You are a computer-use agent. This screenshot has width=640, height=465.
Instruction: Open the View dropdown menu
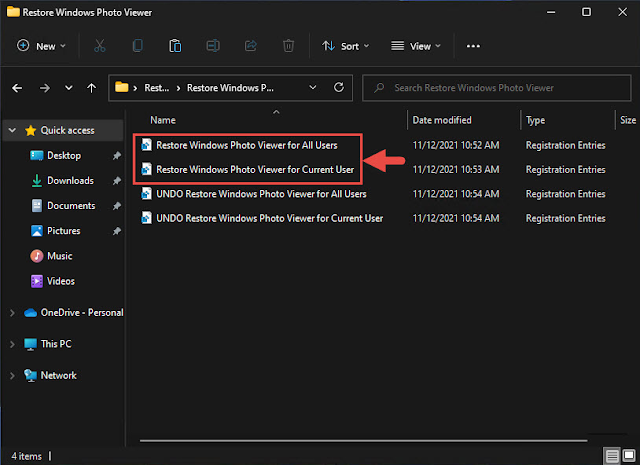[416, 46]
